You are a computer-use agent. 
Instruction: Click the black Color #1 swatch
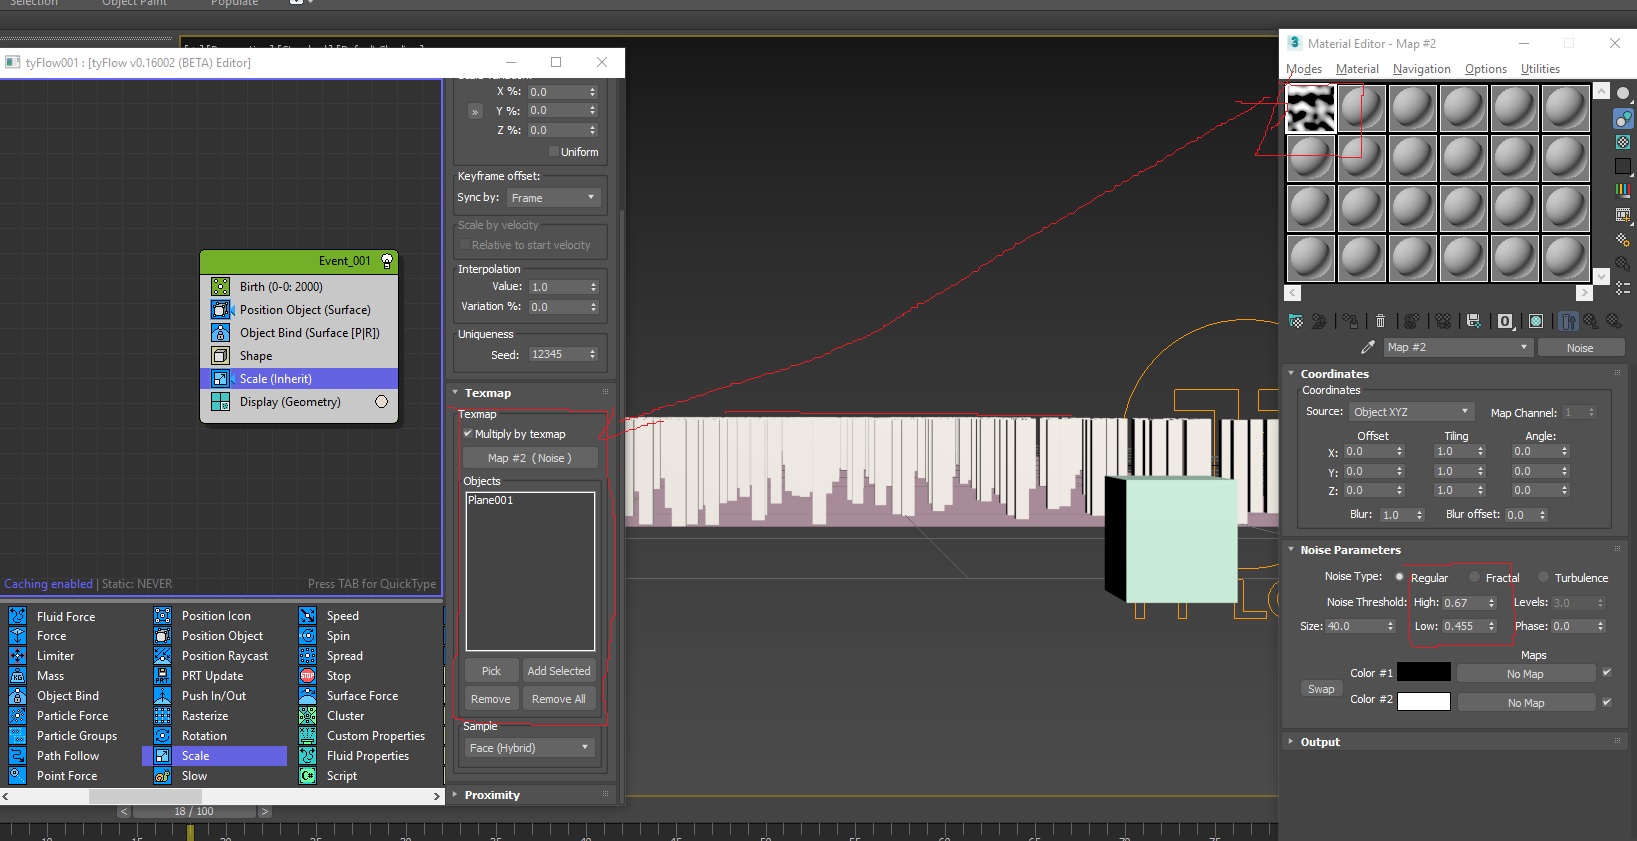pyautogui.click(x=1423, y=672)
